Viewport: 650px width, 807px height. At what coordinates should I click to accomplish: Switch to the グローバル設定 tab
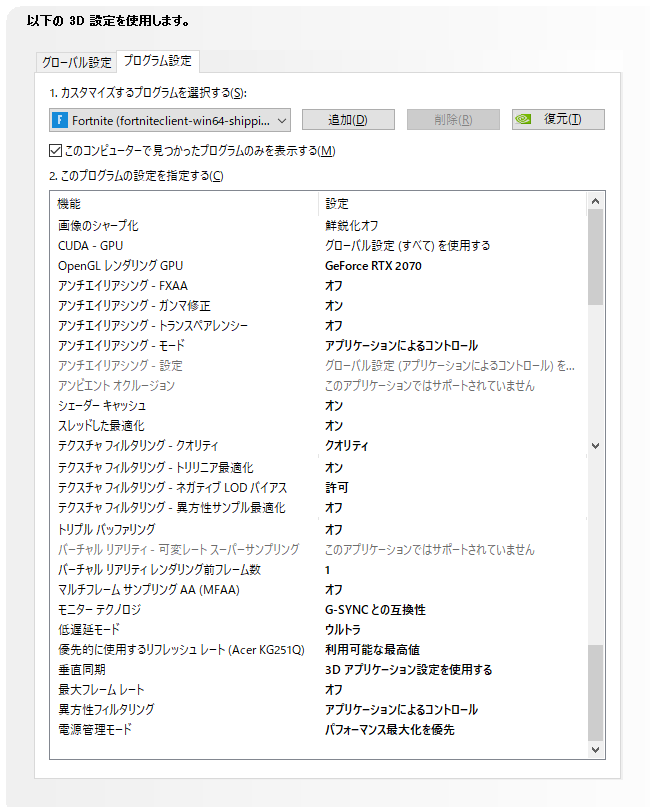(x=77, y=62)
